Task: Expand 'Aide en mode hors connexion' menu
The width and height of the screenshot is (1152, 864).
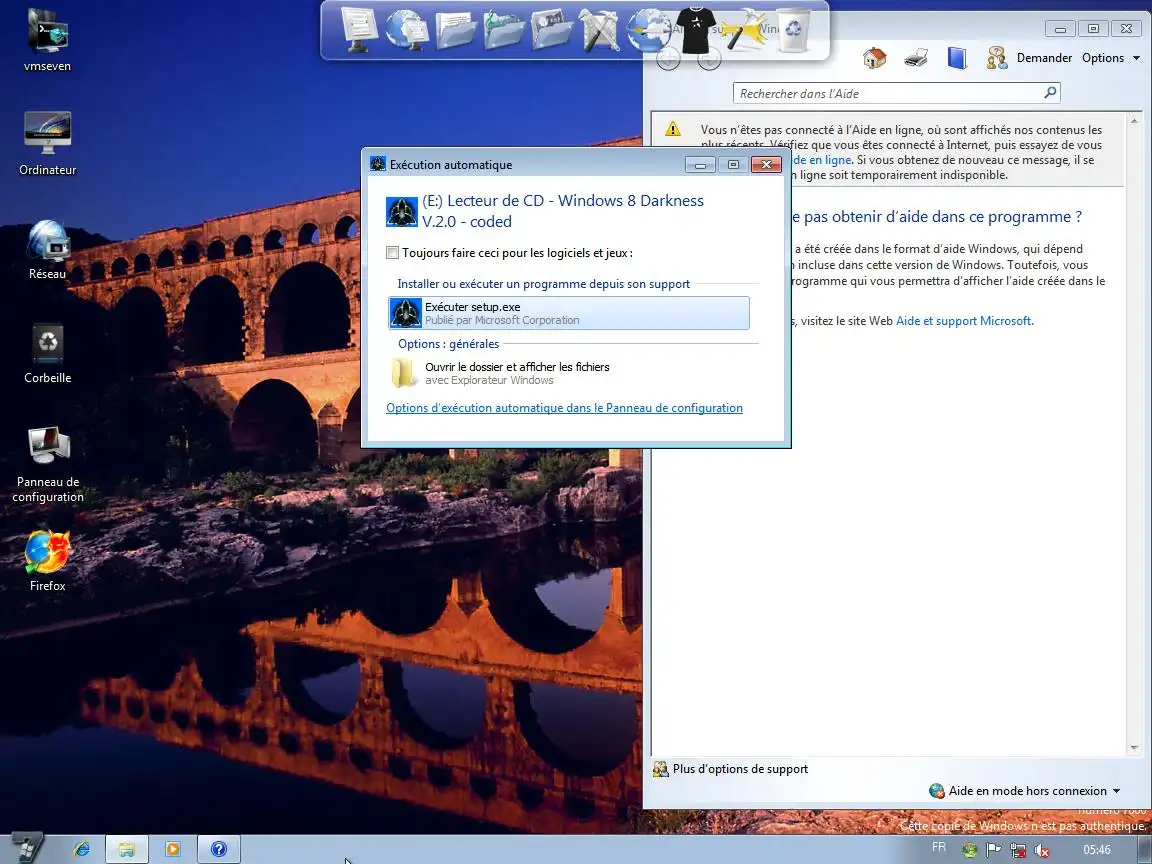Action: (1025, 791)
